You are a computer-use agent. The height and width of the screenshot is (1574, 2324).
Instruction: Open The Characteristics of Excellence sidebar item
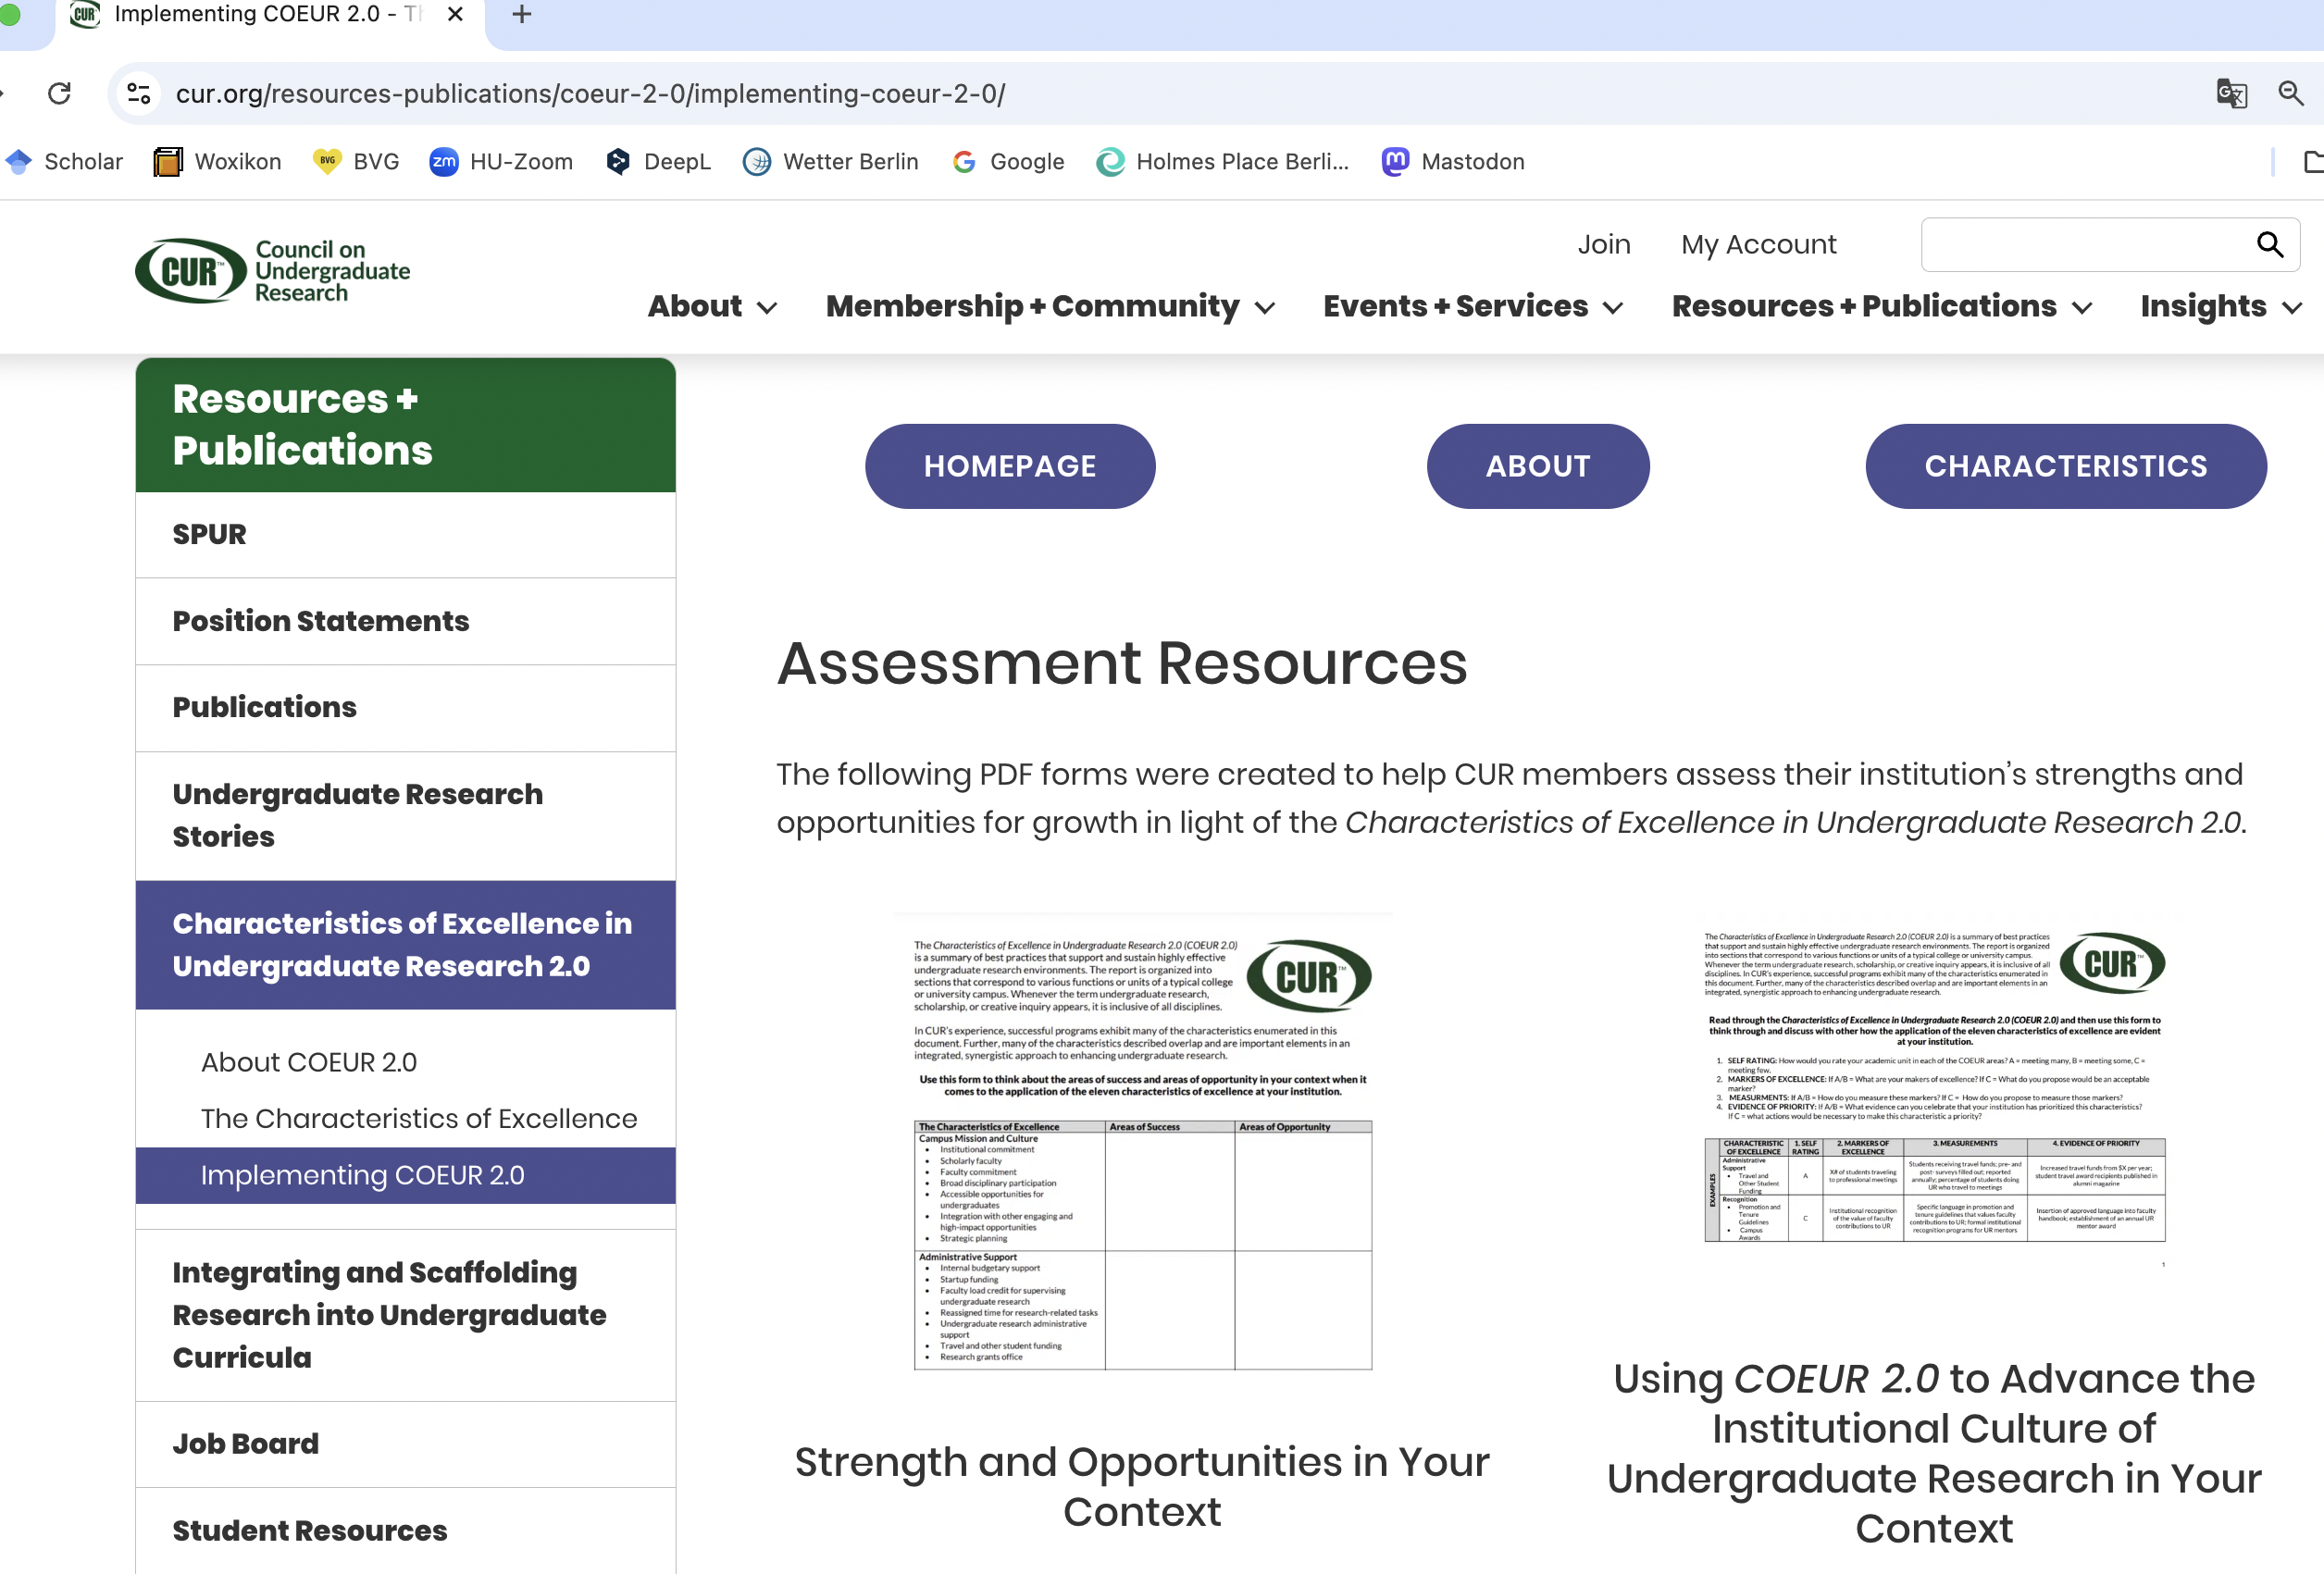pyautogui.click(x=419, y=1118)
